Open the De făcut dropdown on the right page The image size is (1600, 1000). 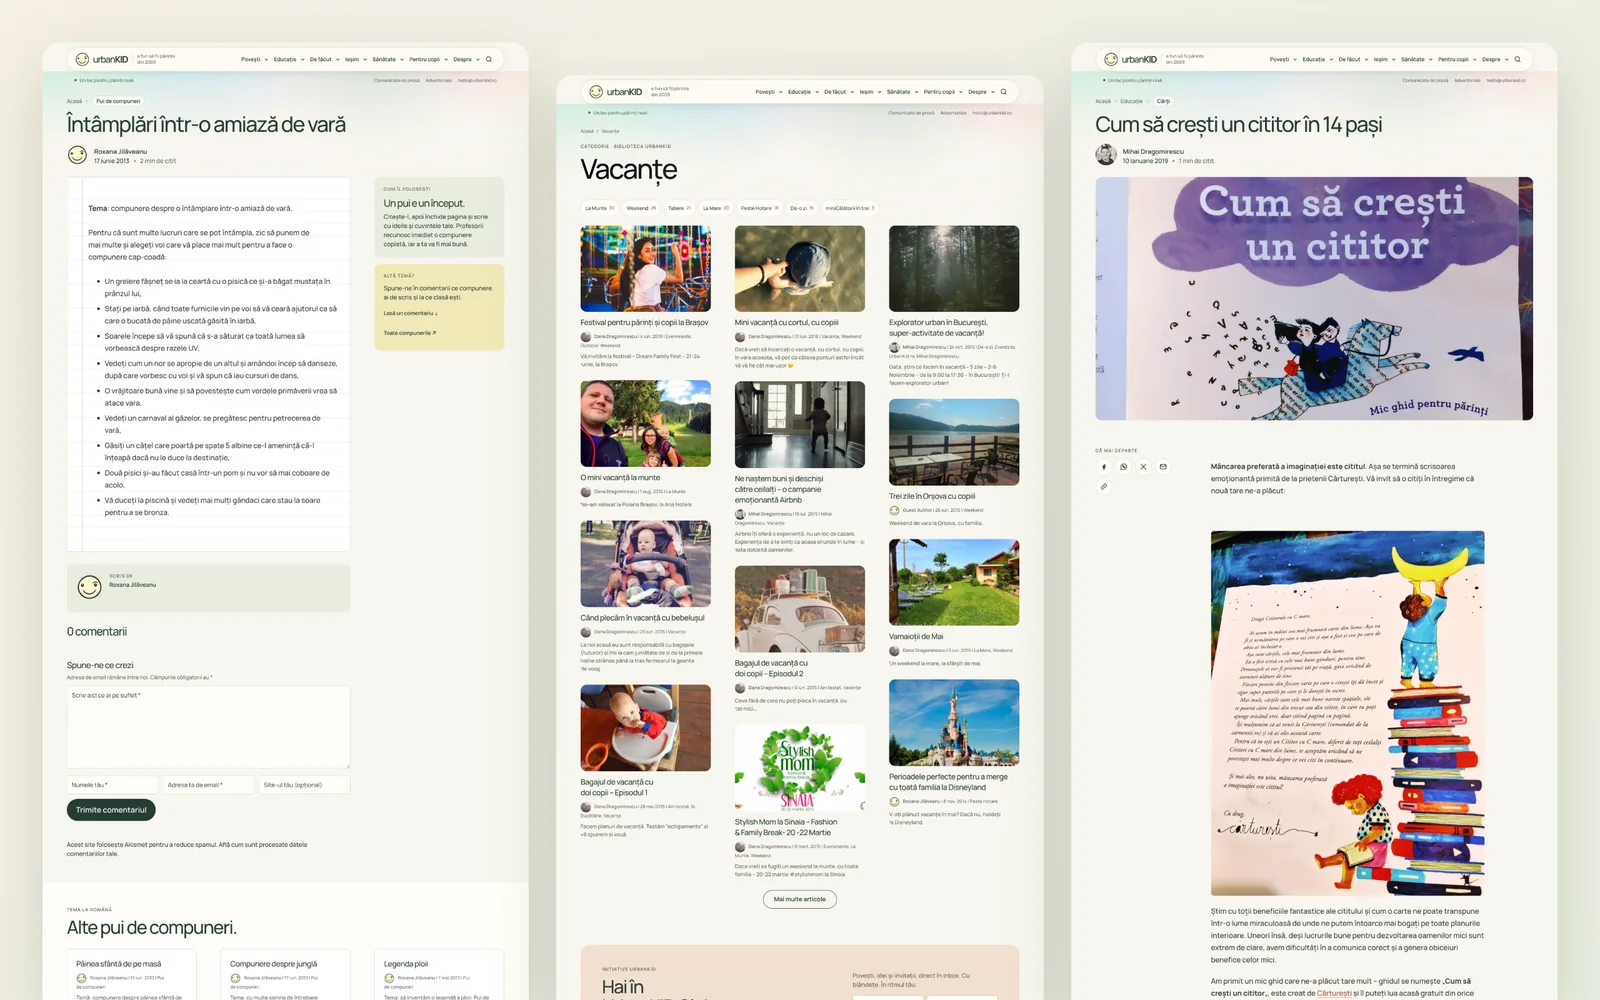pos(1353,59)
